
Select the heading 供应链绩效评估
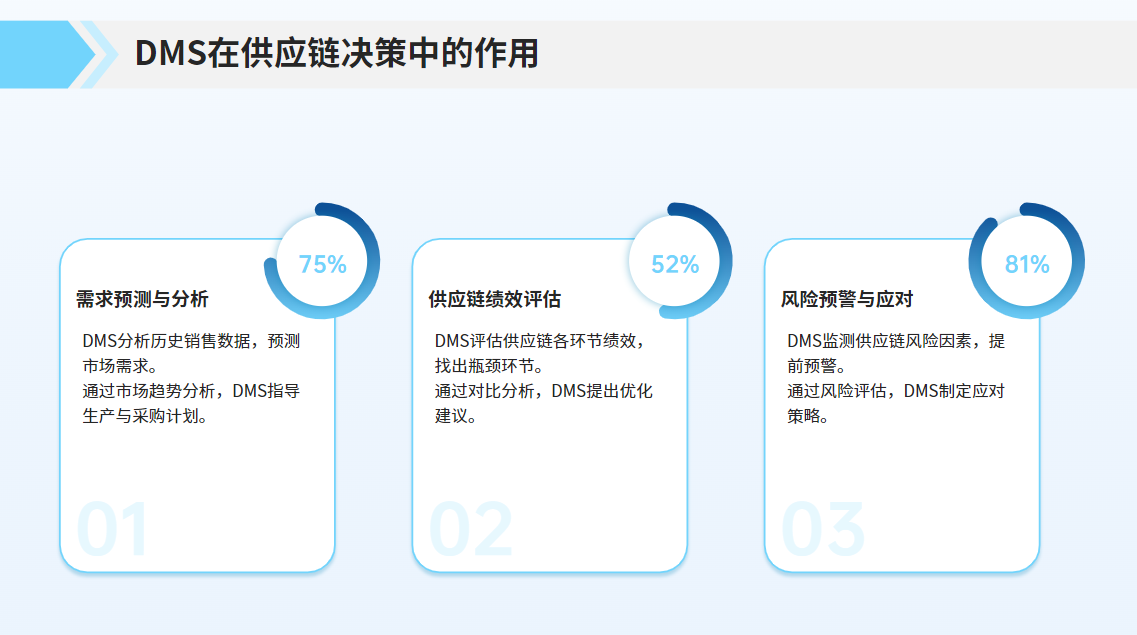click(495, 299)
